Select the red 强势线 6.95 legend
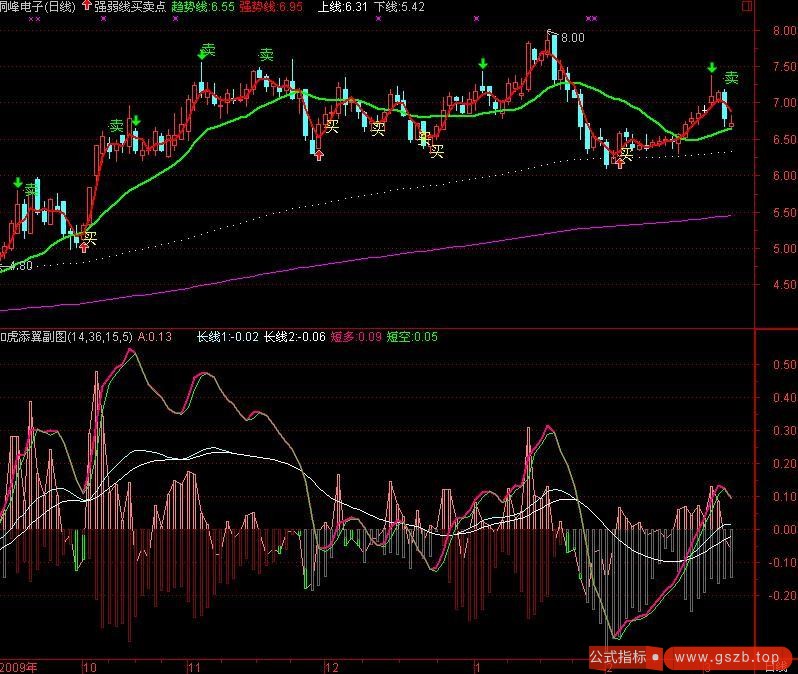Image resolution: width=798 pixels, height=674 pixels. coord(270,7)
